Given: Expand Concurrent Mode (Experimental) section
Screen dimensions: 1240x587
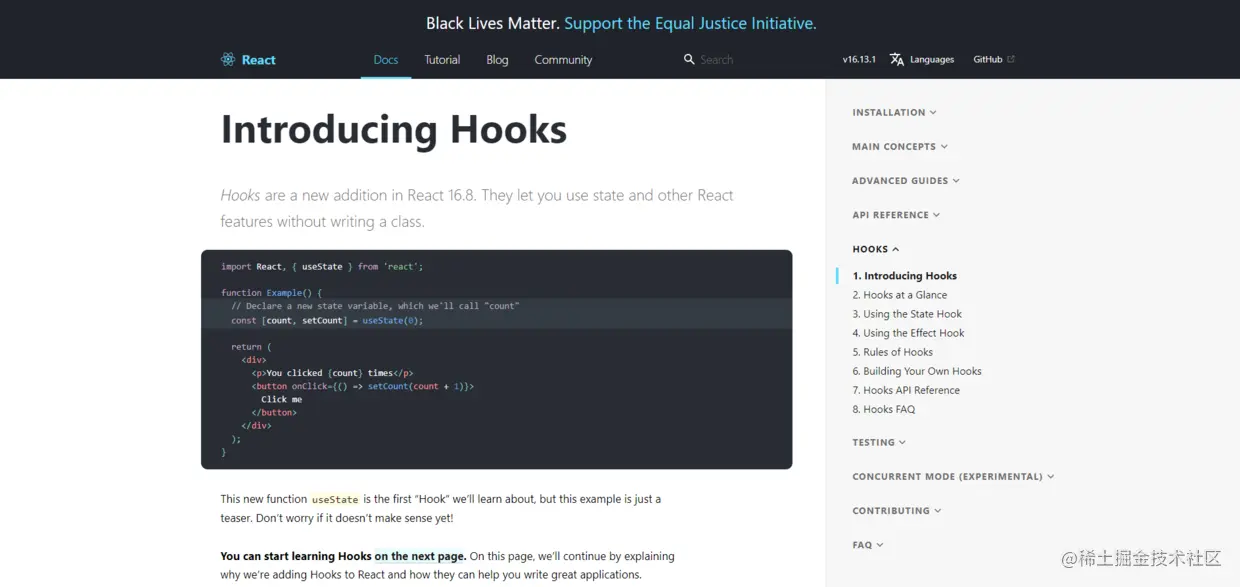Looking at the screenshot, I should (953, 477).
